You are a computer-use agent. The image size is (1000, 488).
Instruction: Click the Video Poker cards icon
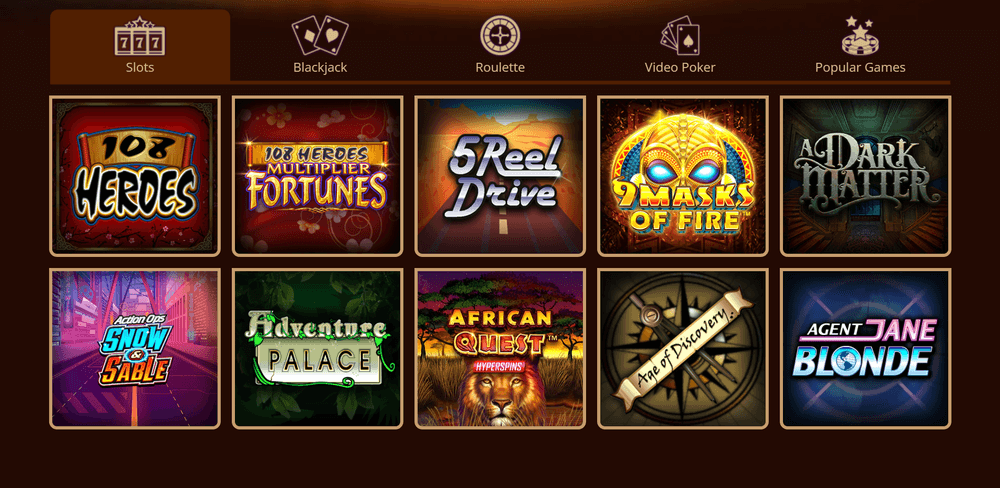pos(680,36)
